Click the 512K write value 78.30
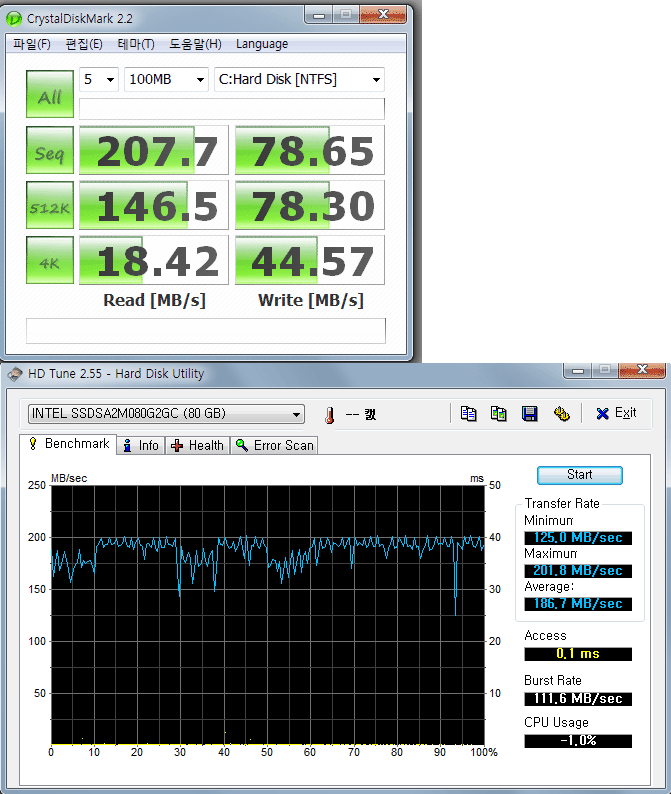 [x=310, y=206]
